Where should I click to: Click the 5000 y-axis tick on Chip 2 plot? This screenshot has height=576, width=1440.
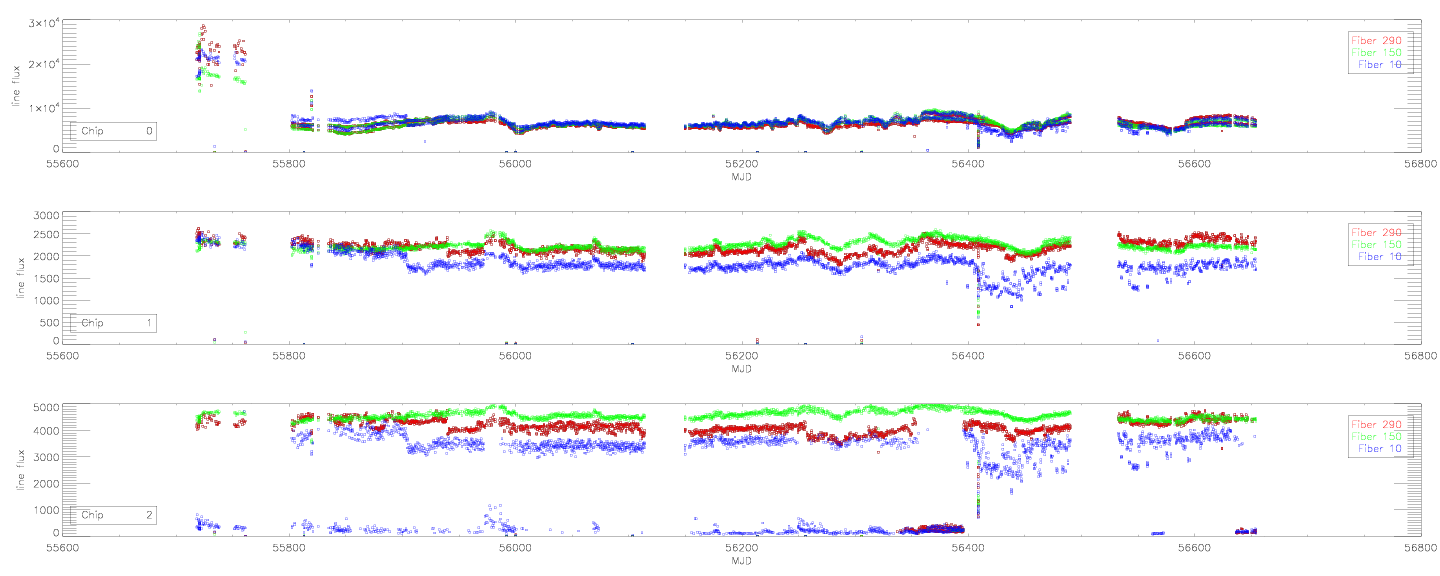click(x=47, y=408)
